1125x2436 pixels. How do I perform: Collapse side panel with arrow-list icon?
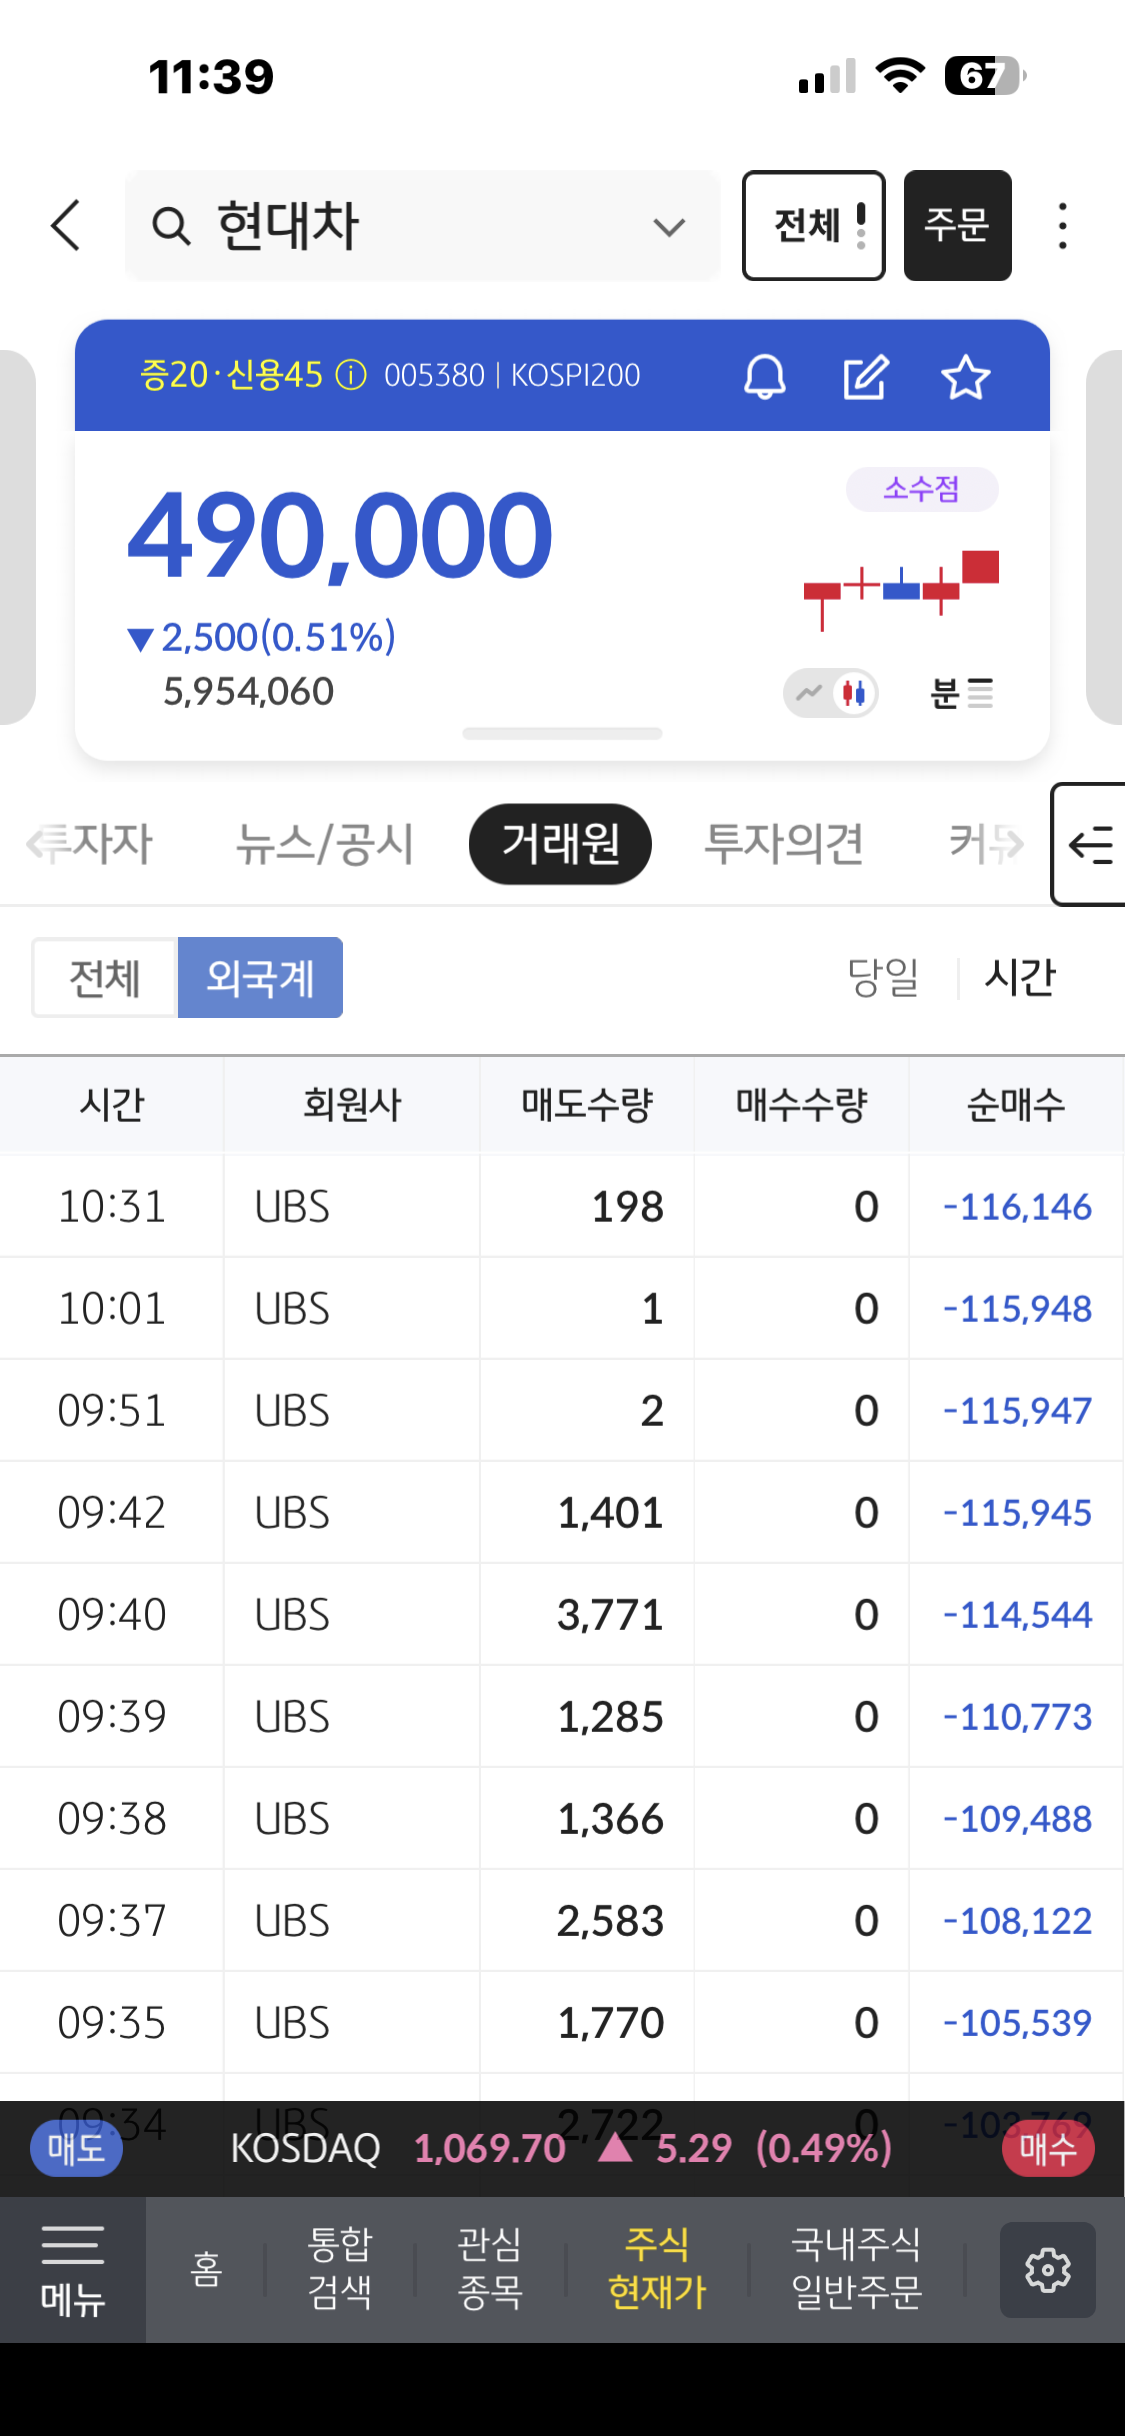pos(1090,845)
